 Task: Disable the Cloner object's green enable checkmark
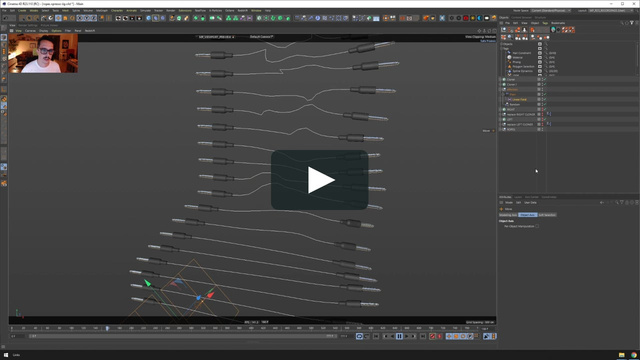[x=545, y=80]
